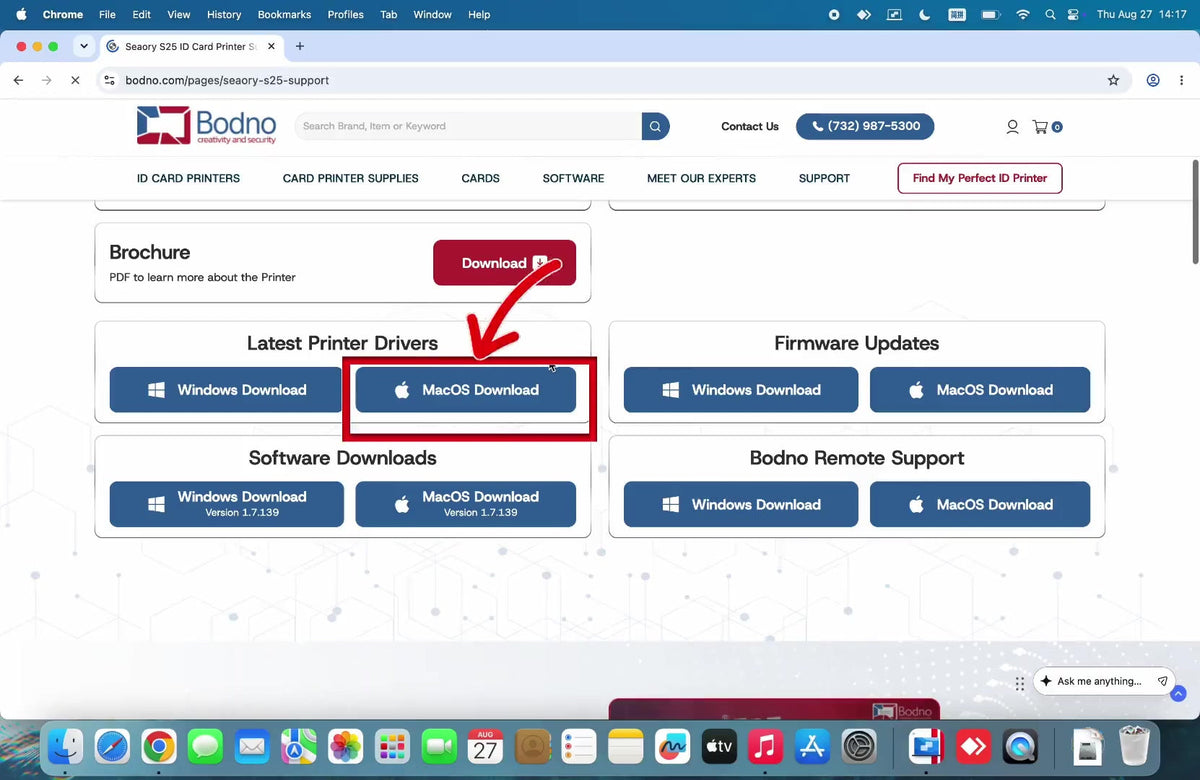Screen dimensions: 1200x780
Task: Open the Trash in the Dock
Action: [x=1135, y=746]
